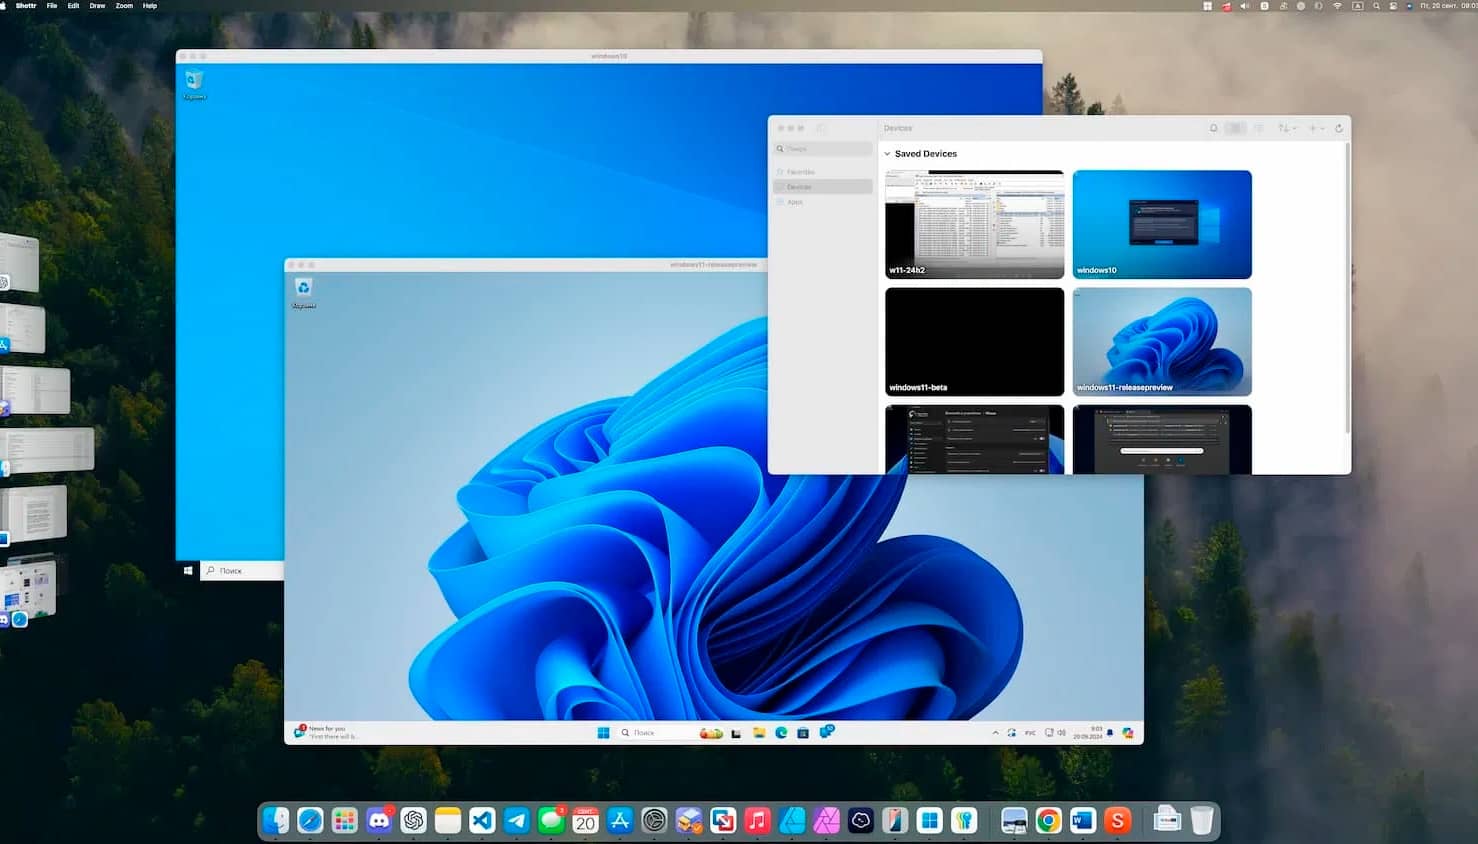The height and width of the screenshot is (844, 1478).
Task: Expand hidden tray icons in the Windows 11 taskbar
Action: tap(995, 733)
